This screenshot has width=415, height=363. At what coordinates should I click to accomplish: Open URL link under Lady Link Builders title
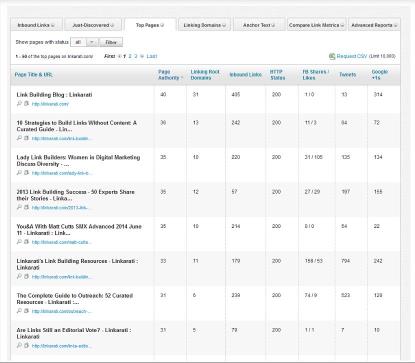click(62, 173)
